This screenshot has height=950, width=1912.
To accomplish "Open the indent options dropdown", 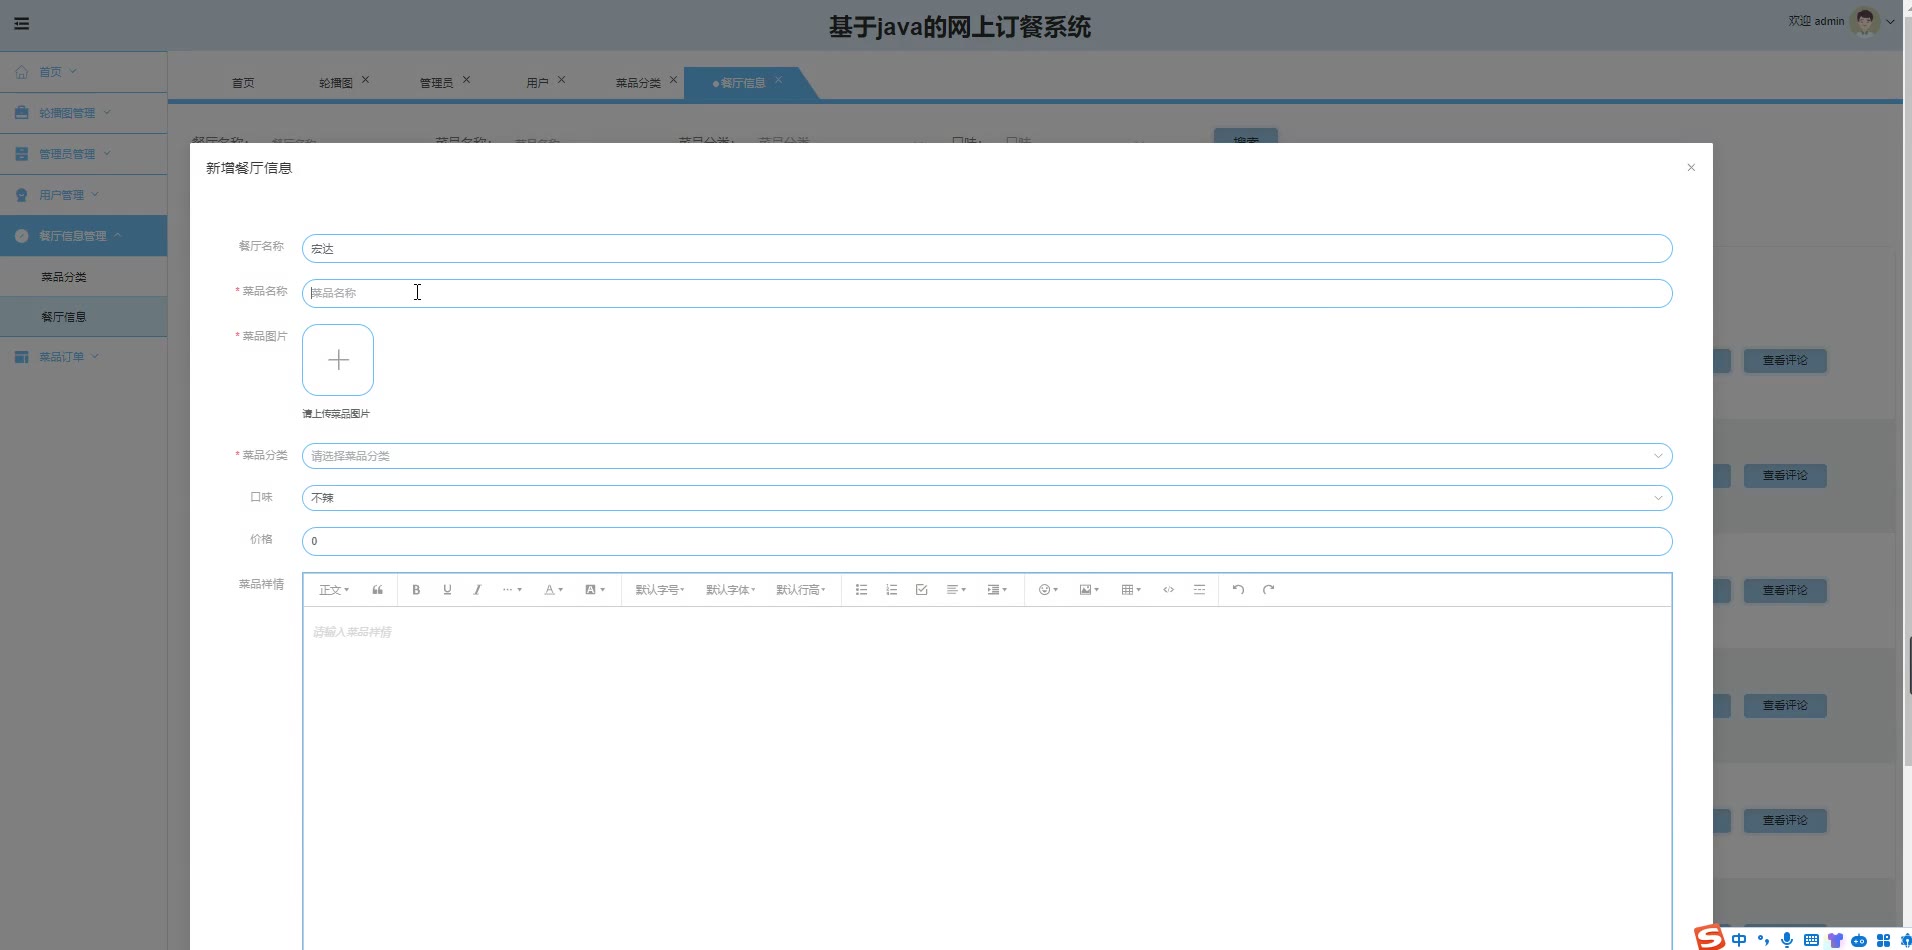I will (x=997, y=590).
